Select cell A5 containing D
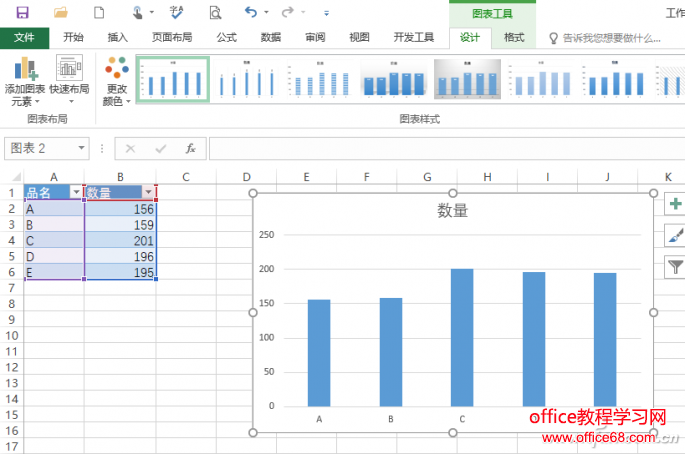The height and width of the screenshot is (454, 685). (x=54, y=256)
